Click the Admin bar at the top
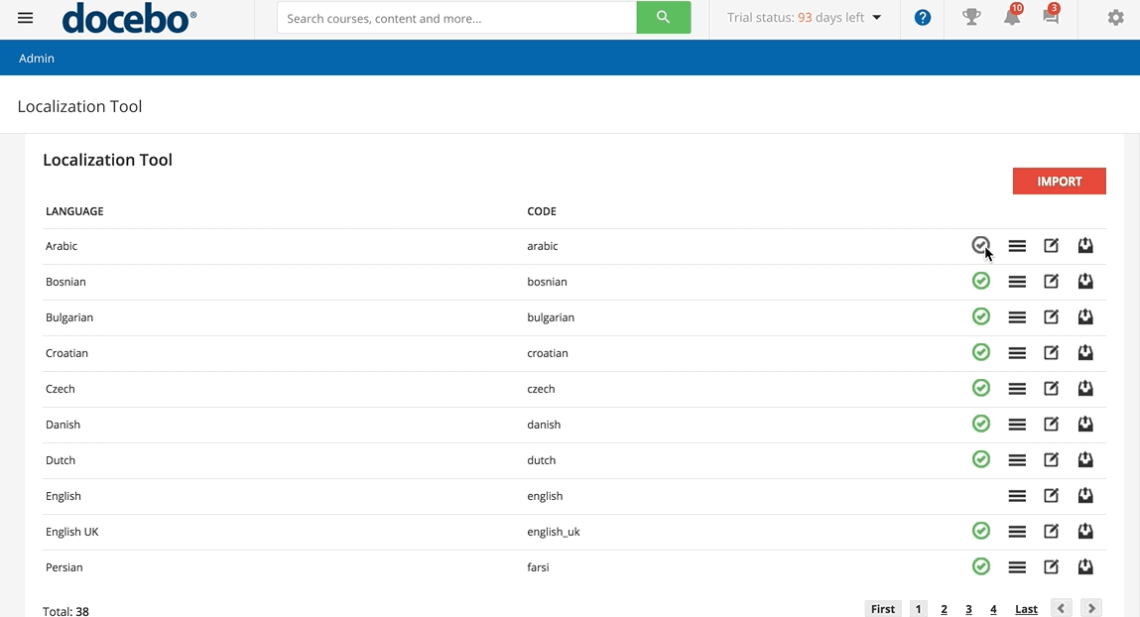The height and width of the screenshot is (617, 1140). point(36,57)
